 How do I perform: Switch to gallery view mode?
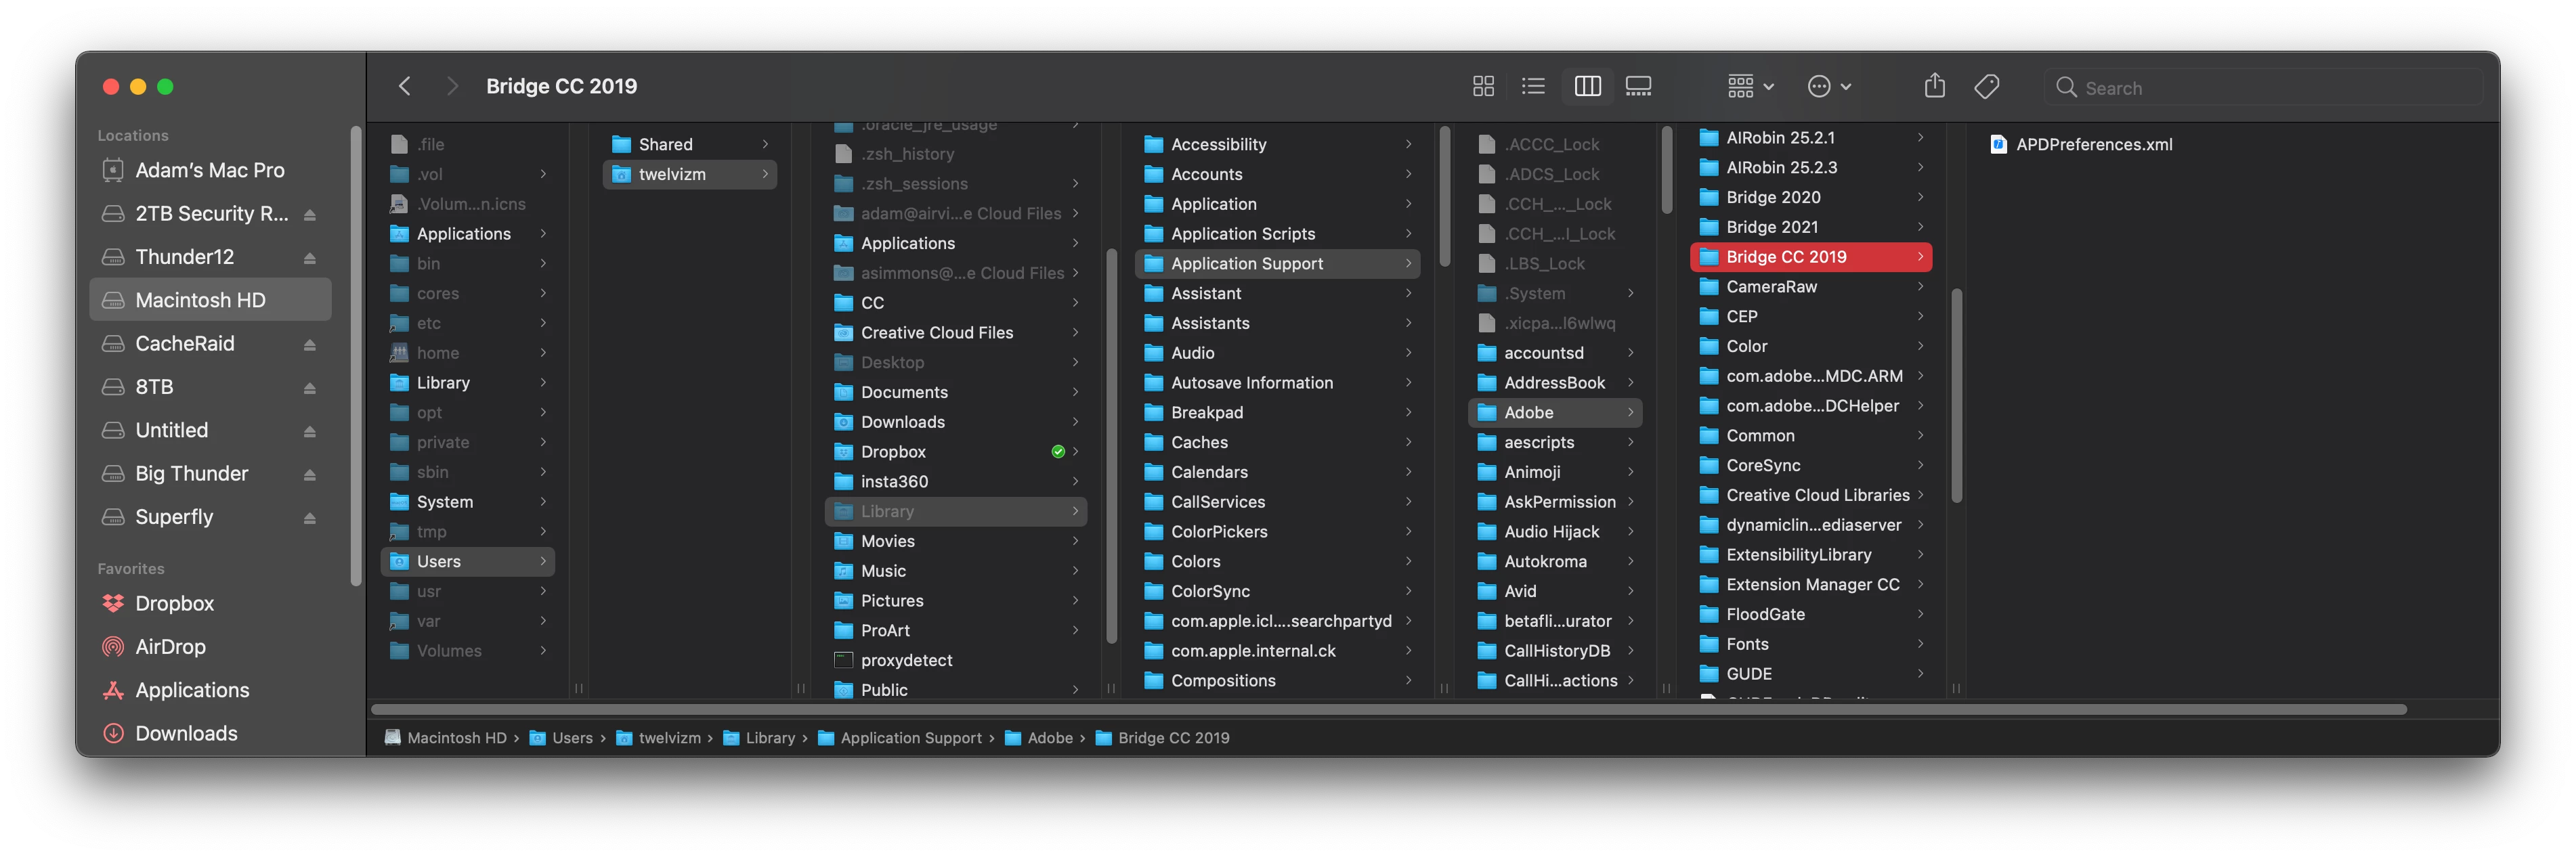(1638, 87)
